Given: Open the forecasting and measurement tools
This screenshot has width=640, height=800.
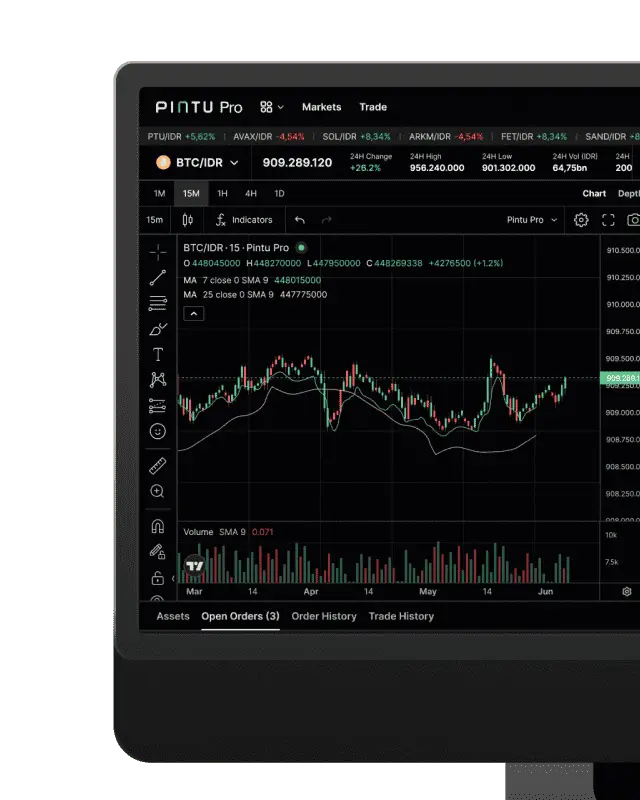Looking at the screenshot, I should coord(158,406).
